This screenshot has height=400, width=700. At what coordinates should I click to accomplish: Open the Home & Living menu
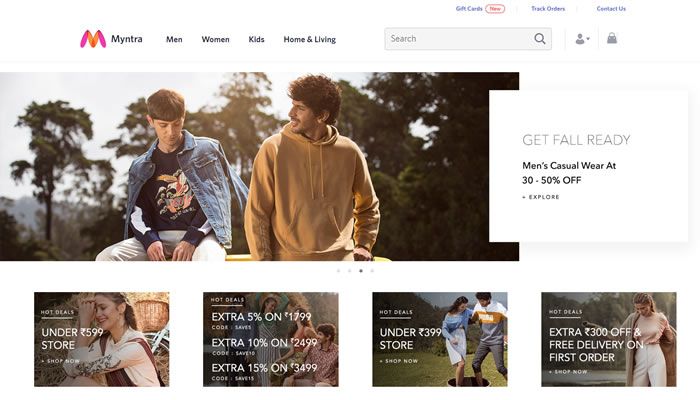click(309, 40)
